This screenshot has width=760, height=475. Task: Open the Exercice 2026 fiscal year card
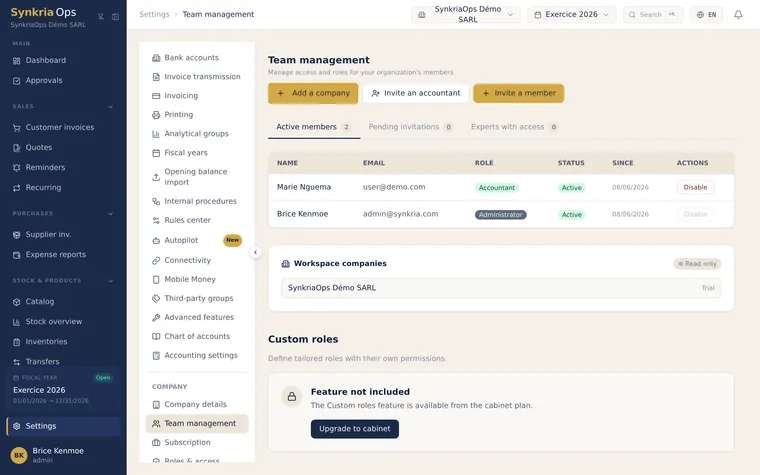point(63,390)
